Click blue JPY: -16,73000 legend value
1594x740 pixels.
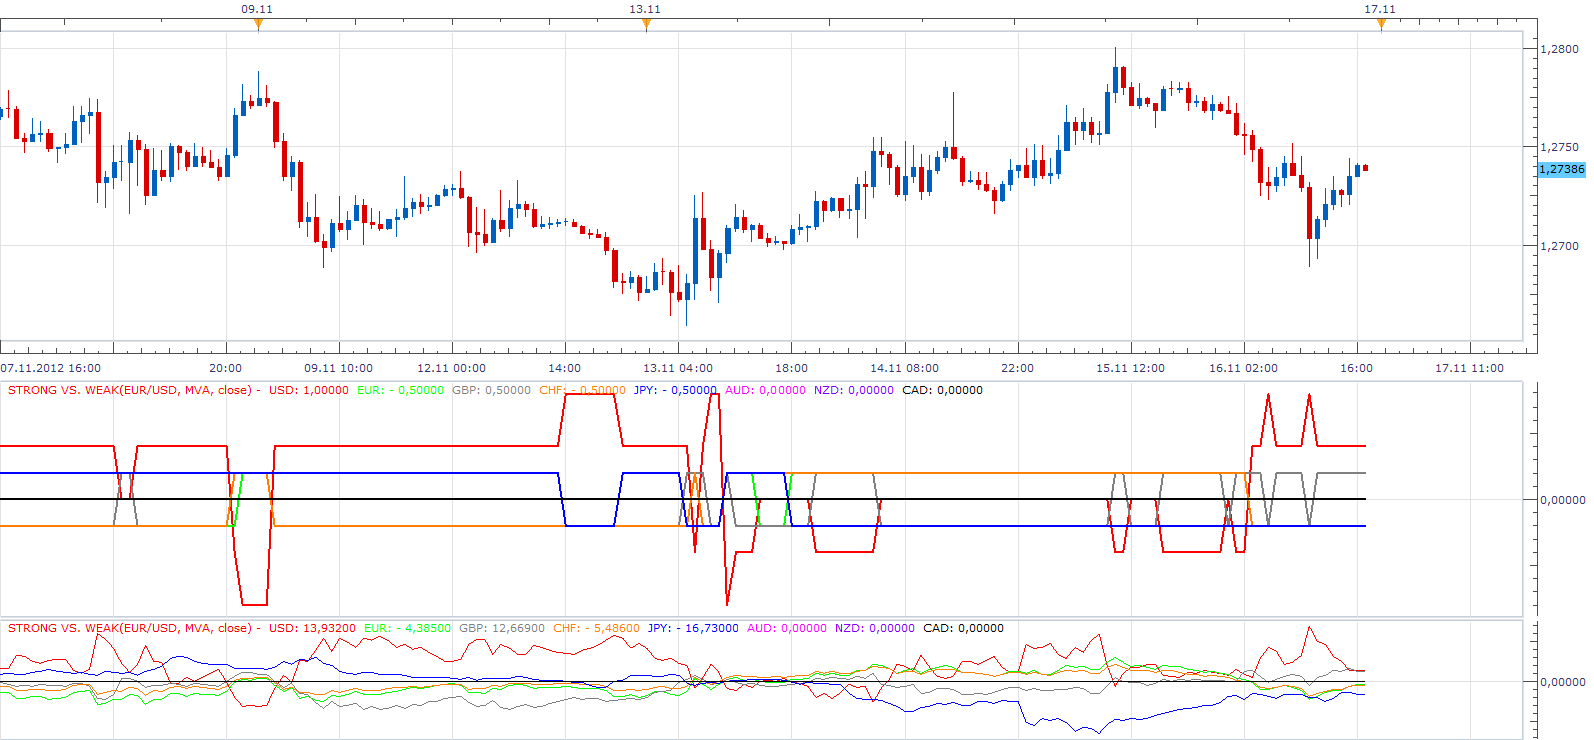[693, 628]
